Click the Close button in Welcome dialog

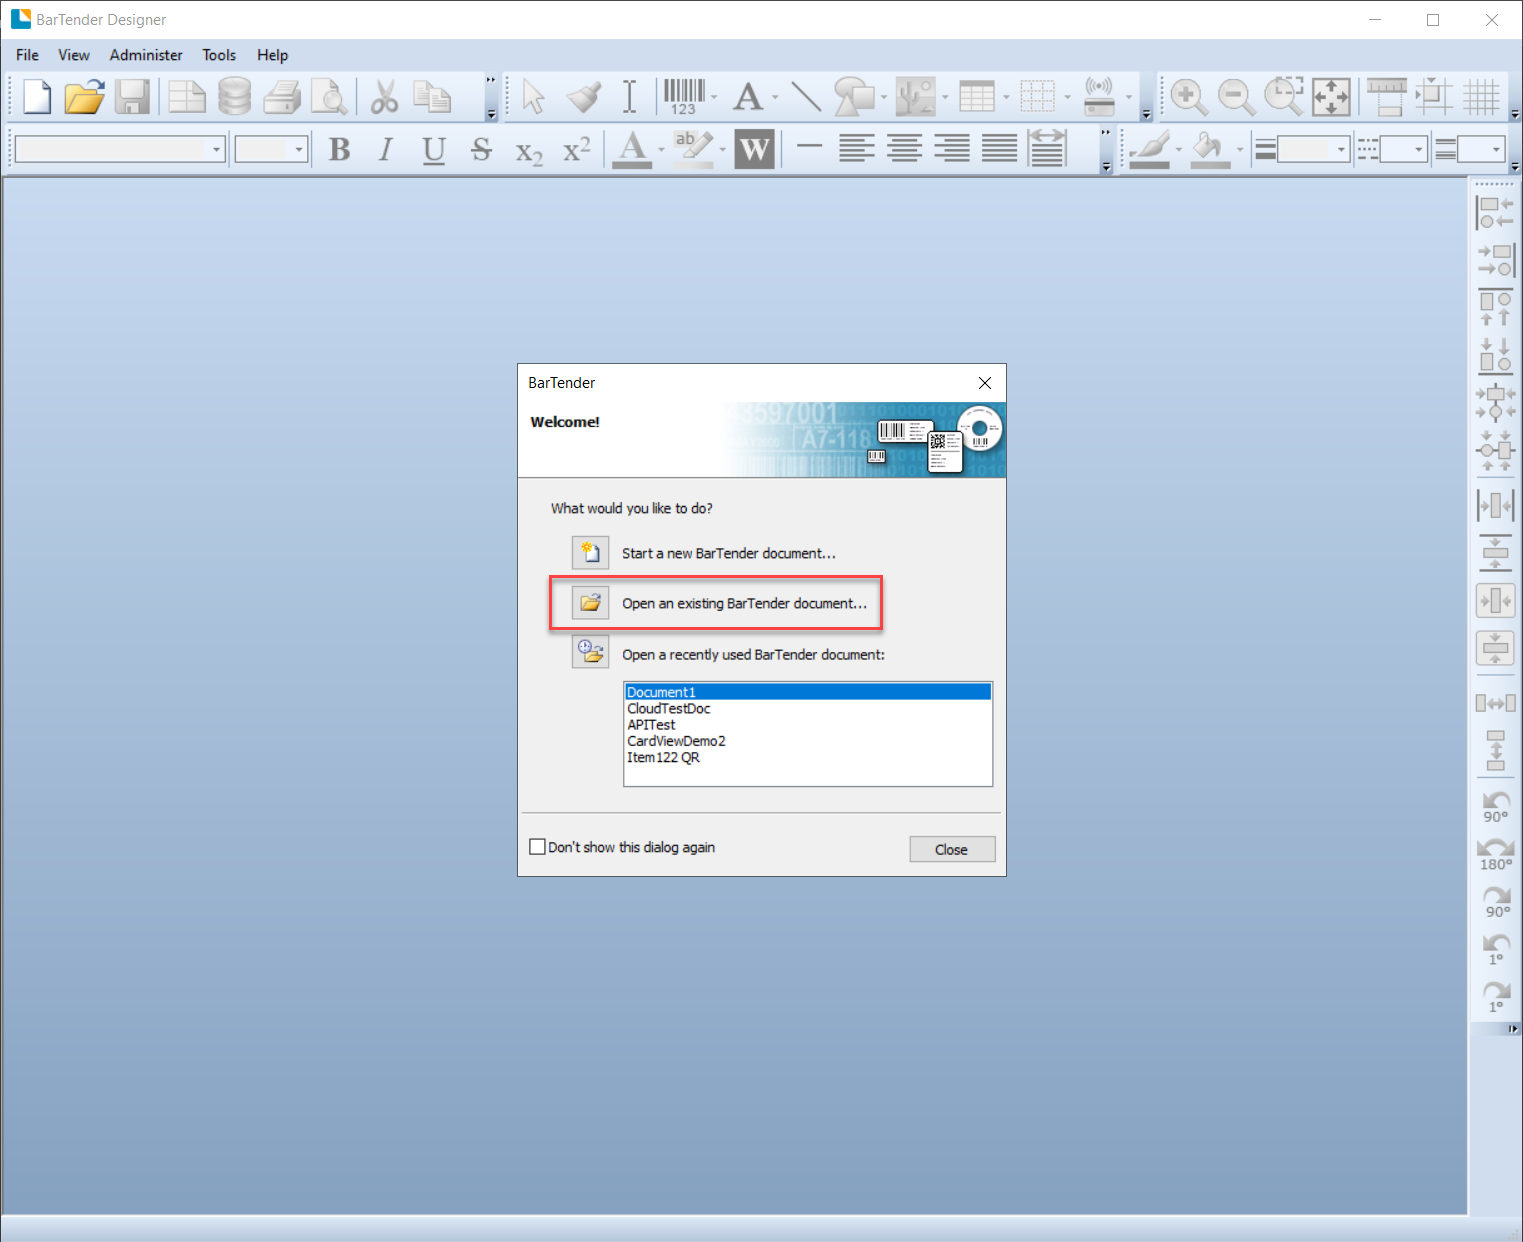tap(951, 849)
